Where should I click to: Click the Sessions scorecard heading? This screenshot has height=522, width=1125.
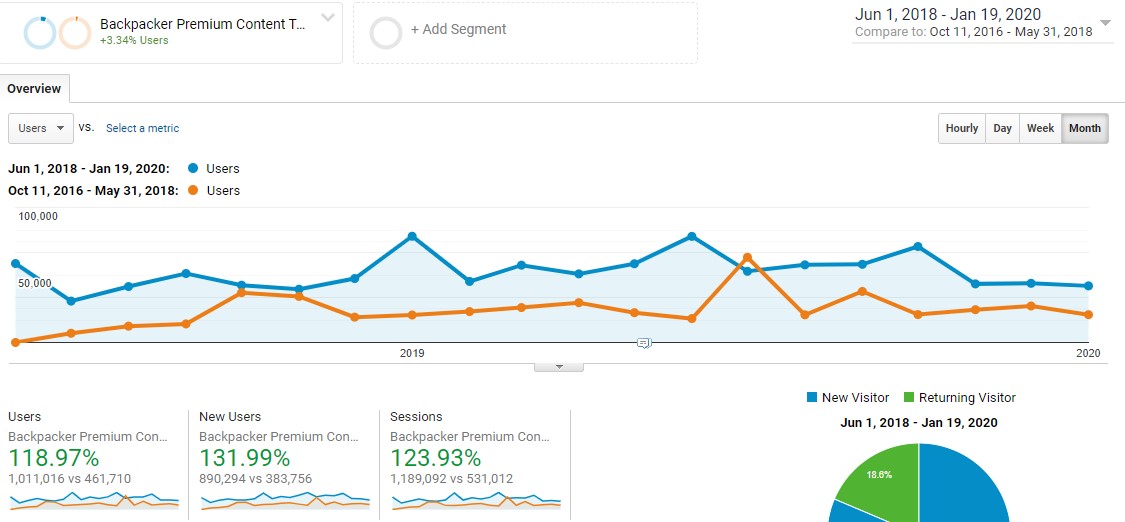(x=416, y=417)
